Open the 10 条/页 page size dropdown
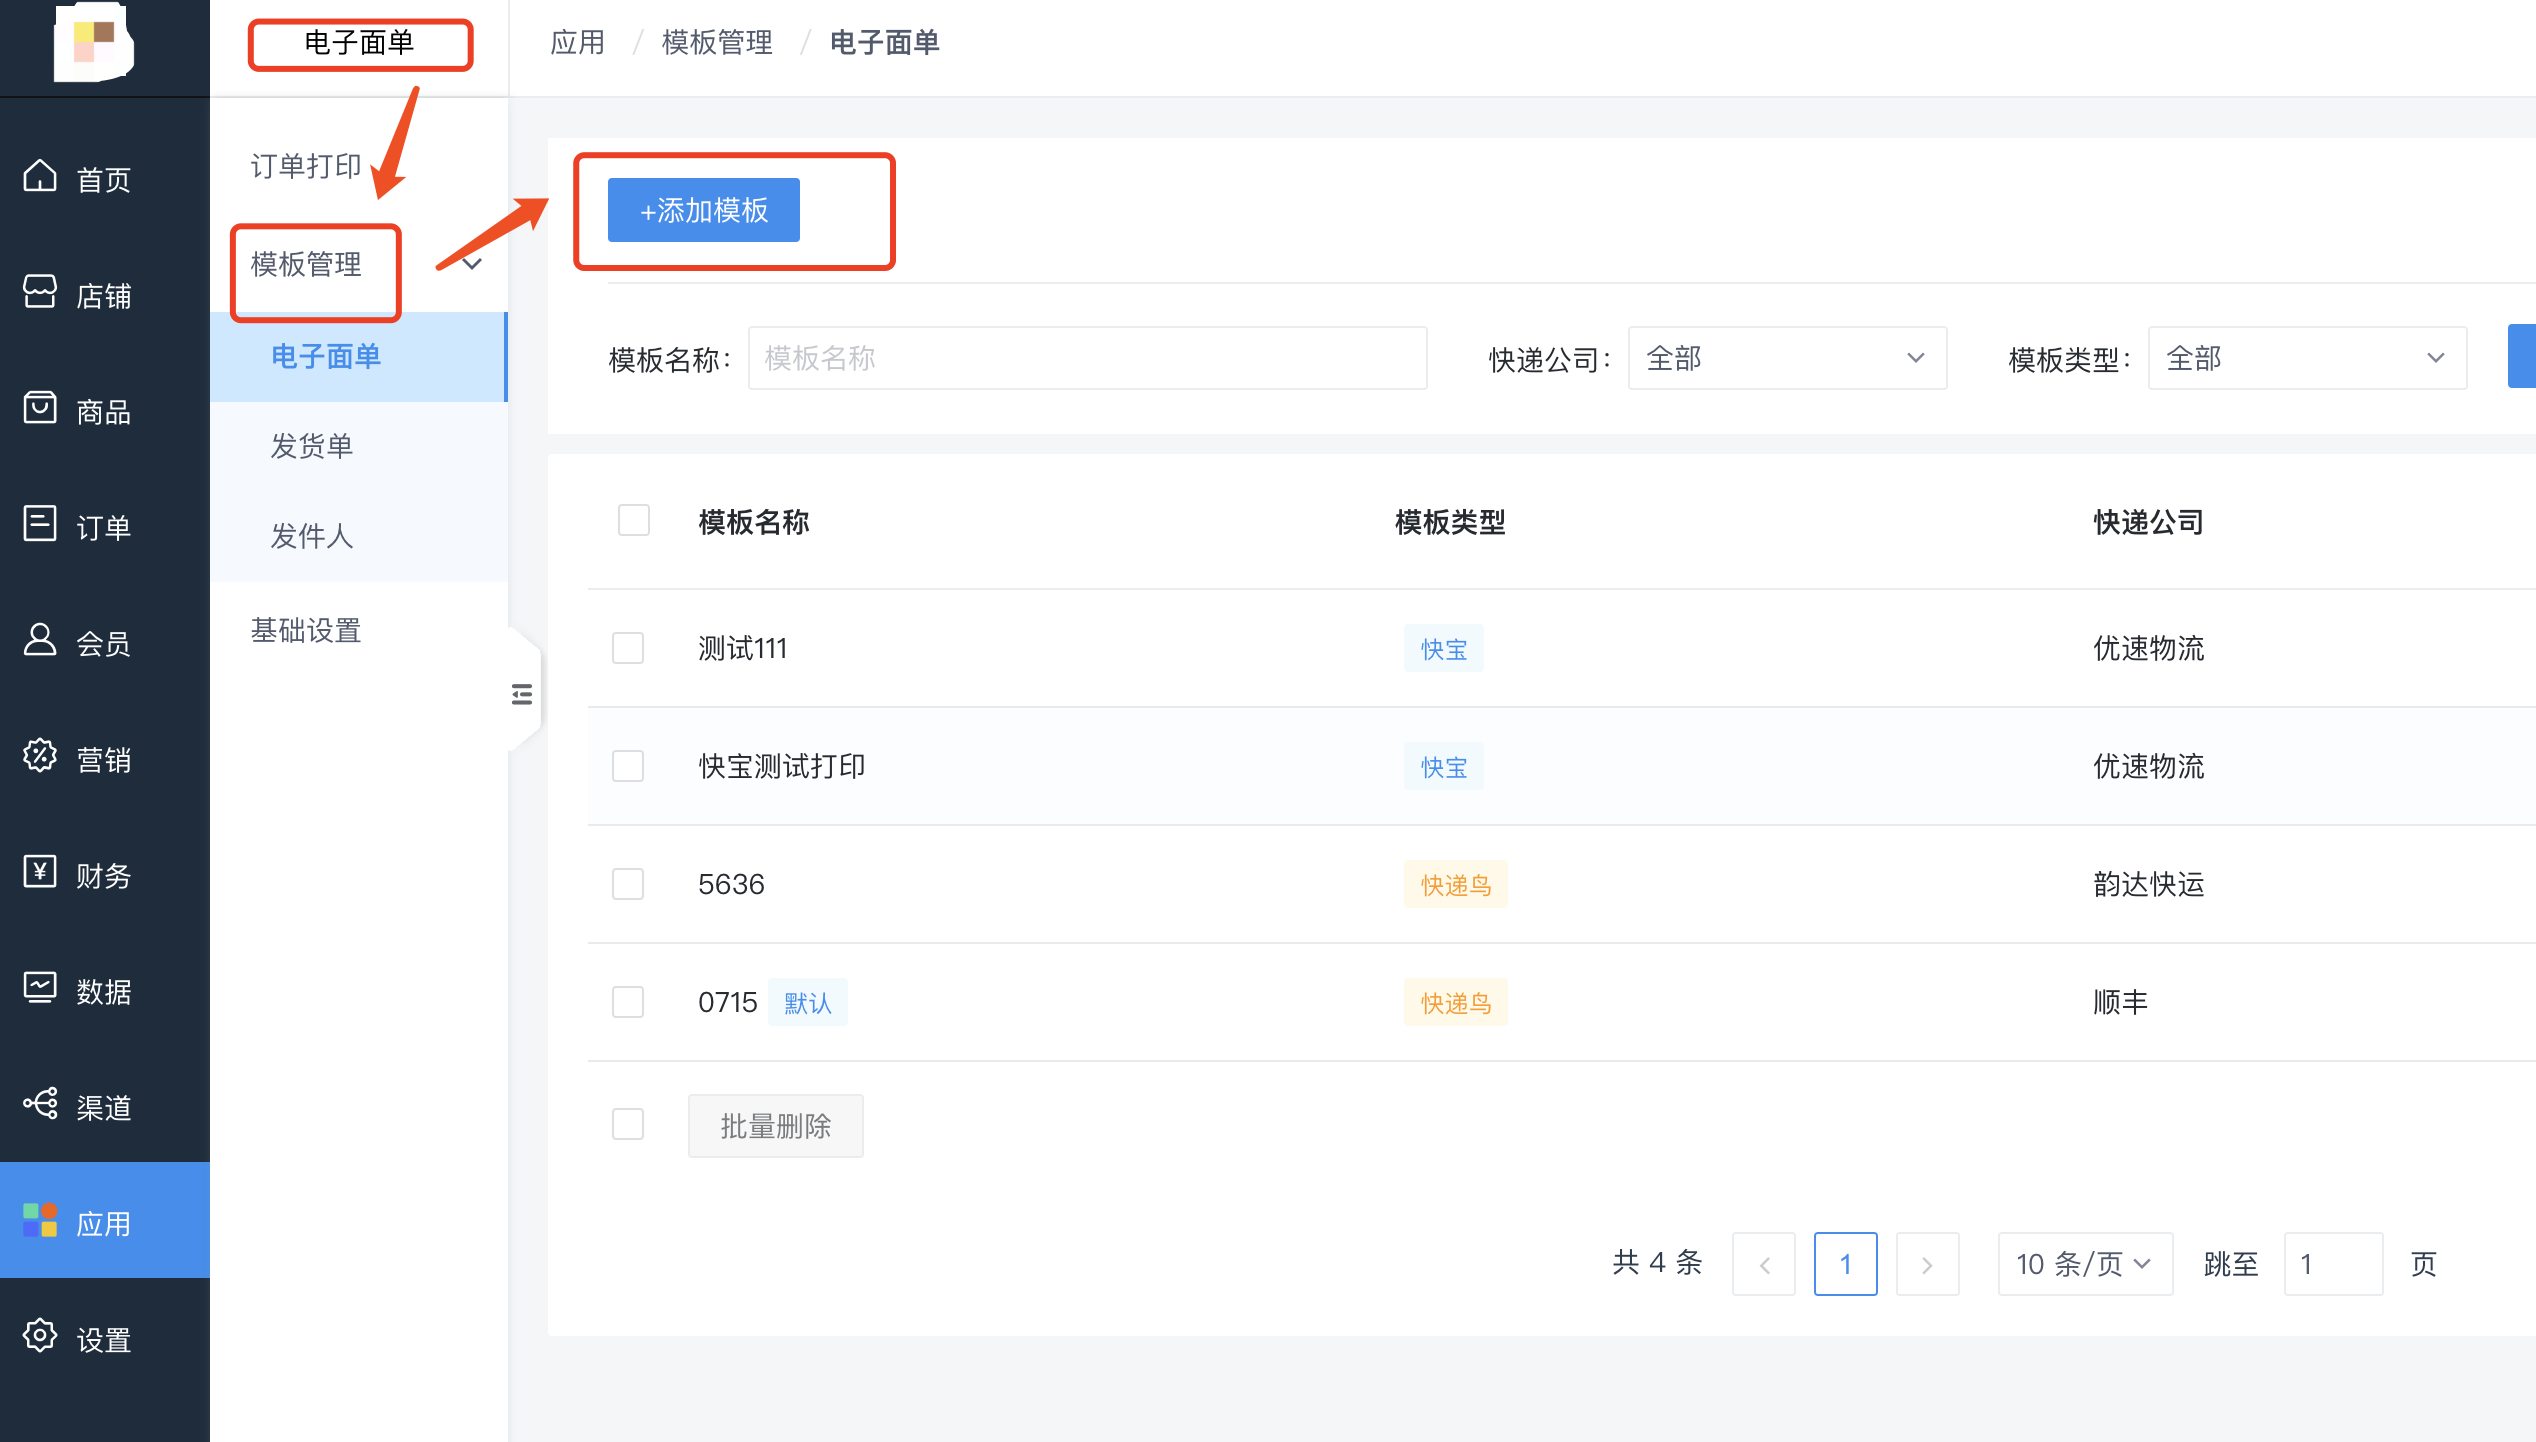Screen dimensions: 2536x1442 point(2084,1264)
